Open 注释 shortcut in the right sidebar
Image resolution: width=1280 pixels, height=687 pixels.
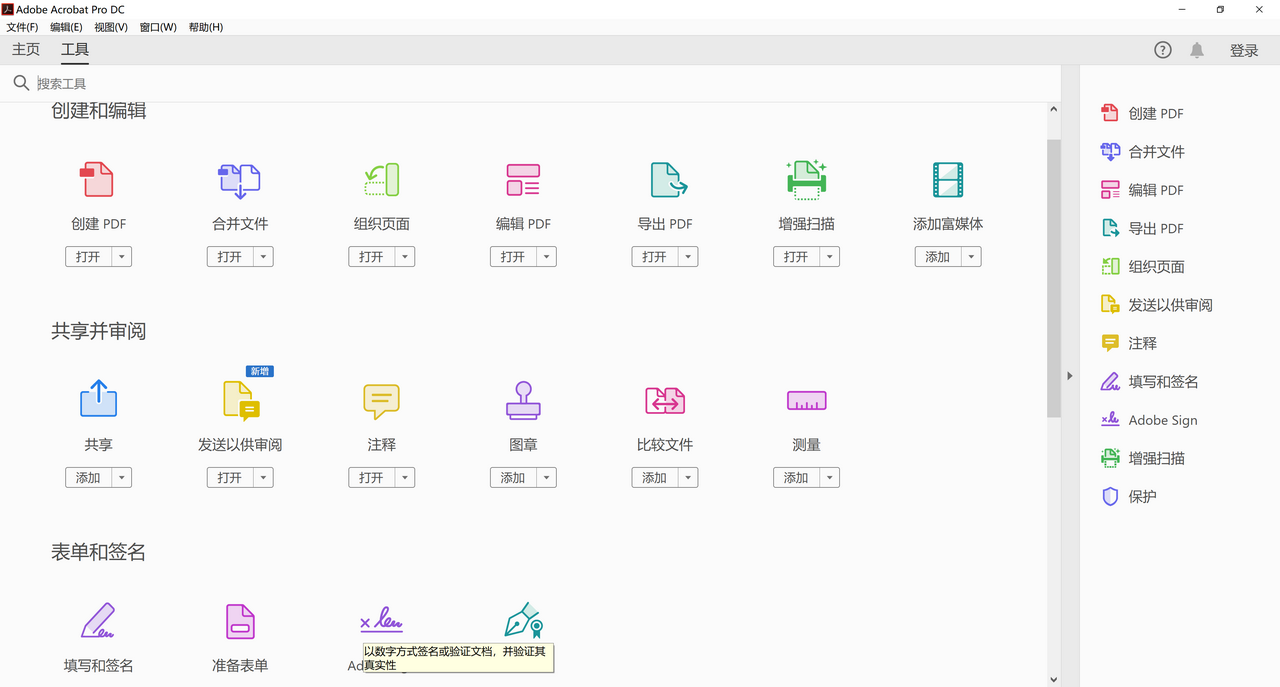[1129, 343]
